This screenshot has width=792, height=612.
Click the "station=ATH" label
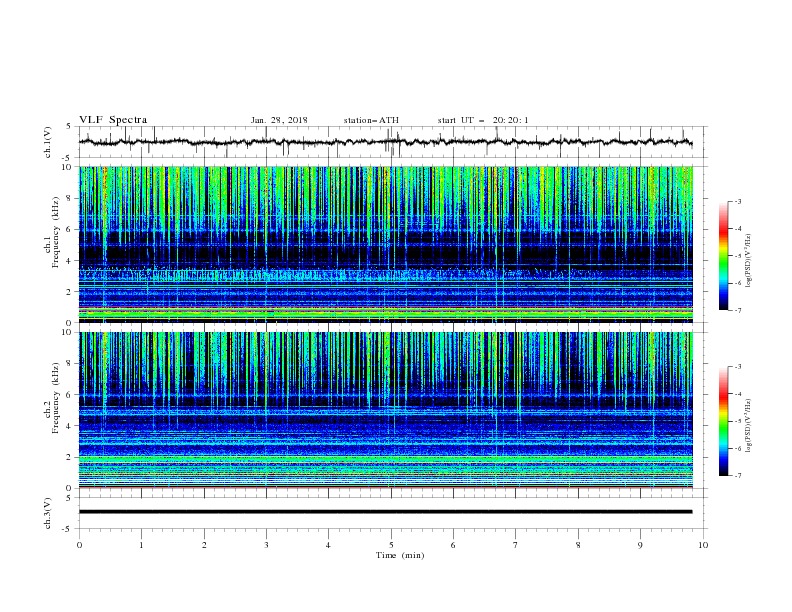[x=371, y=120]
